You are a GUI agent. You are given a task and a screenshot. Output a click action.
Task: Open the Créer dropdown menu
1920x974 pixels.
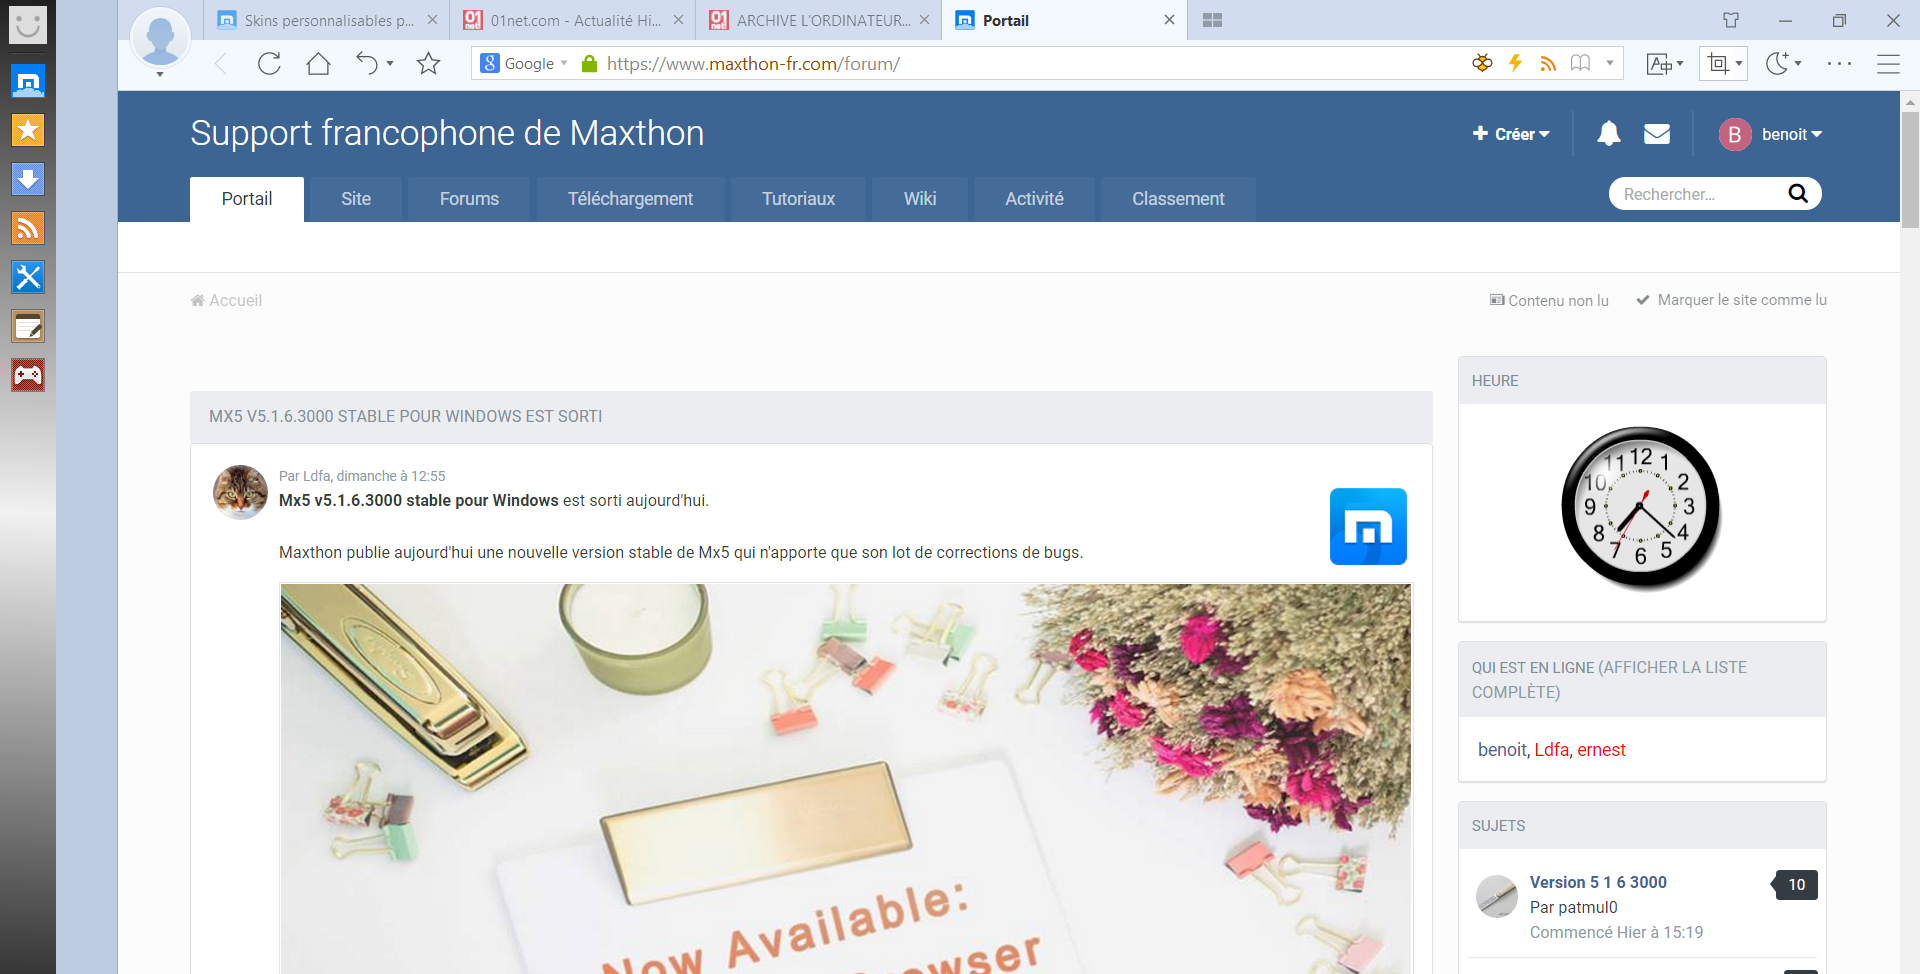(x=1511, y=134)
